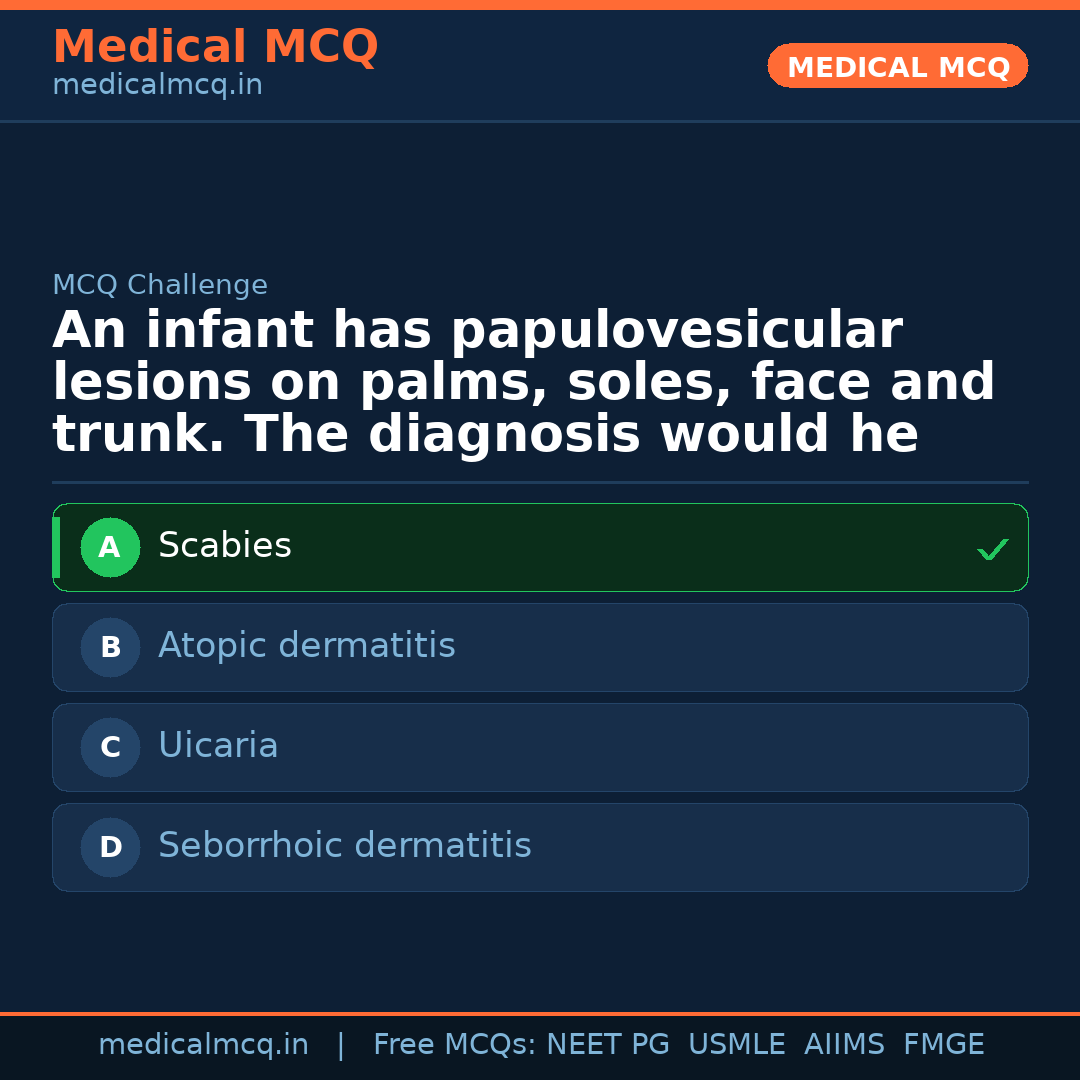
Task: Open medicalmcq.in link under the header title
Action: pos(157,86)
